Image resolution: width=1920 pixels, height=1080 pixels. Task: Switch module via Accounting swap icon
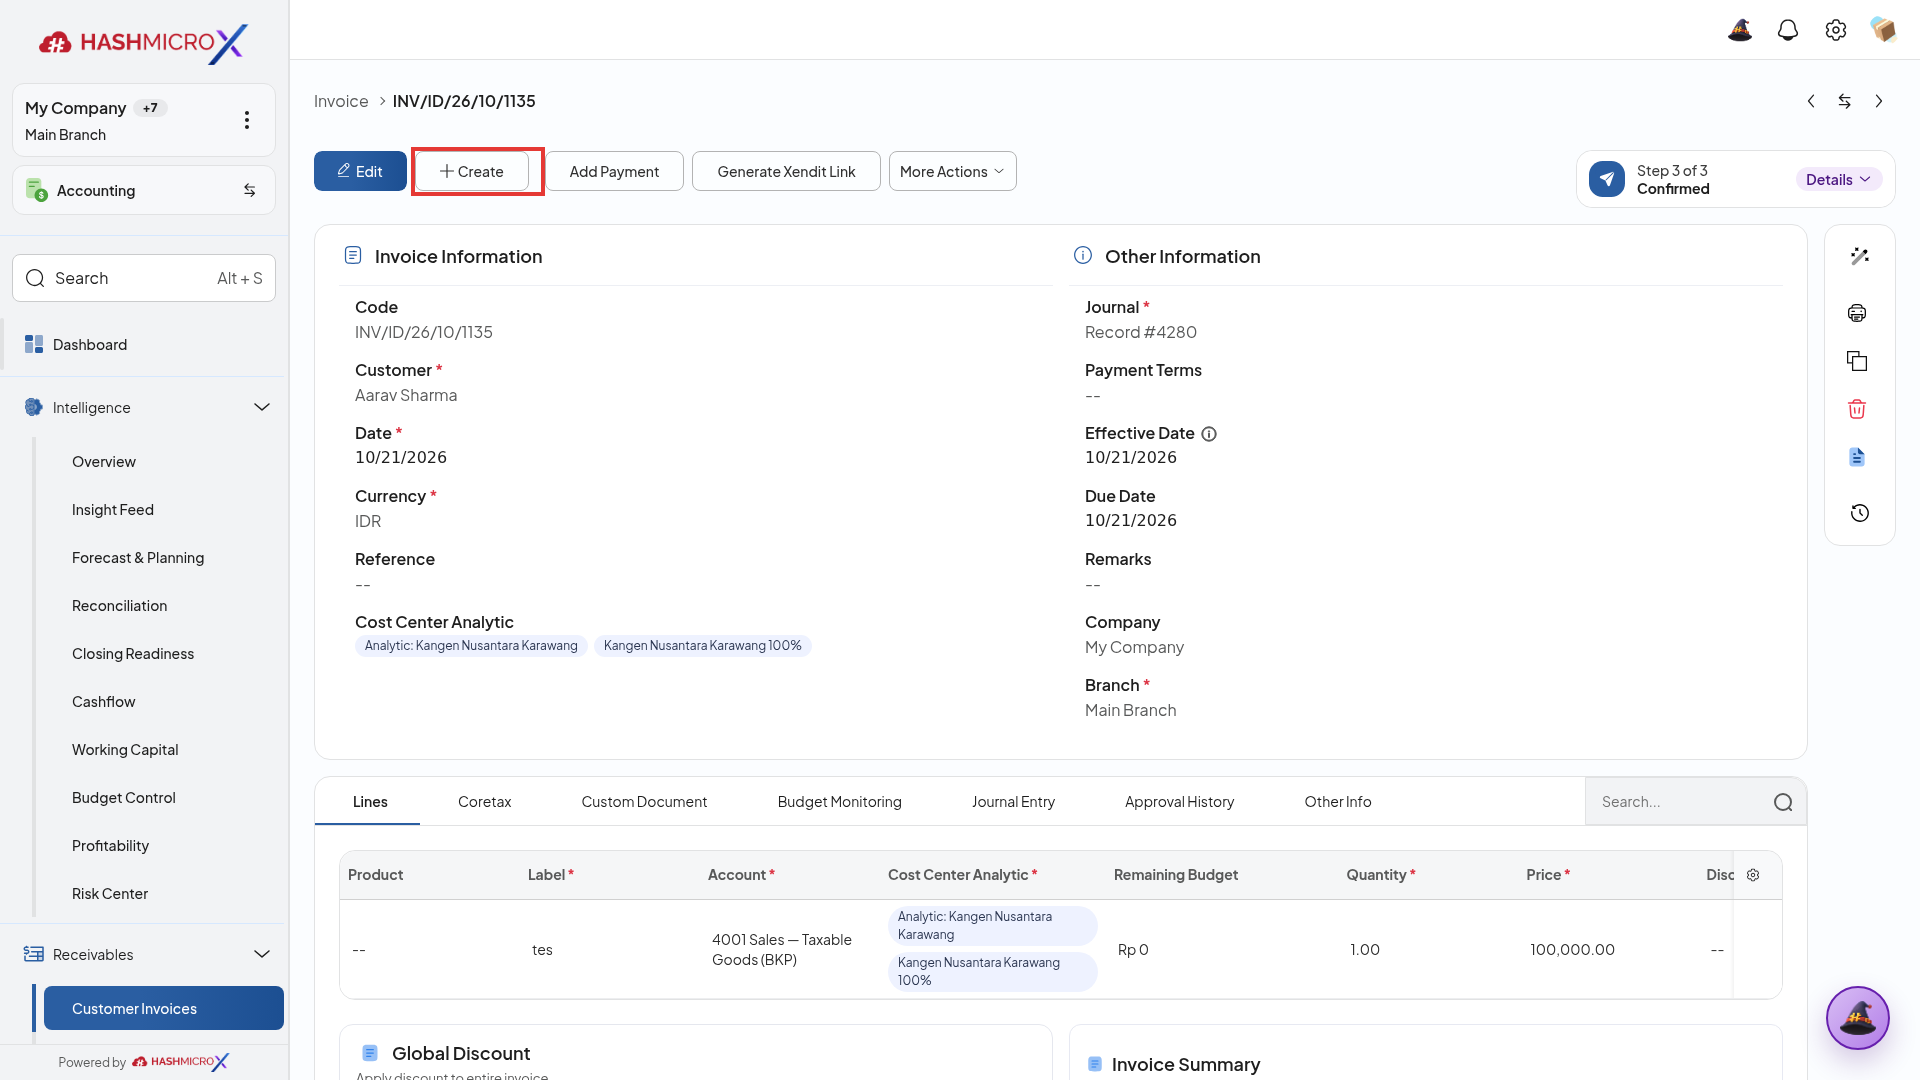(250, 190)
